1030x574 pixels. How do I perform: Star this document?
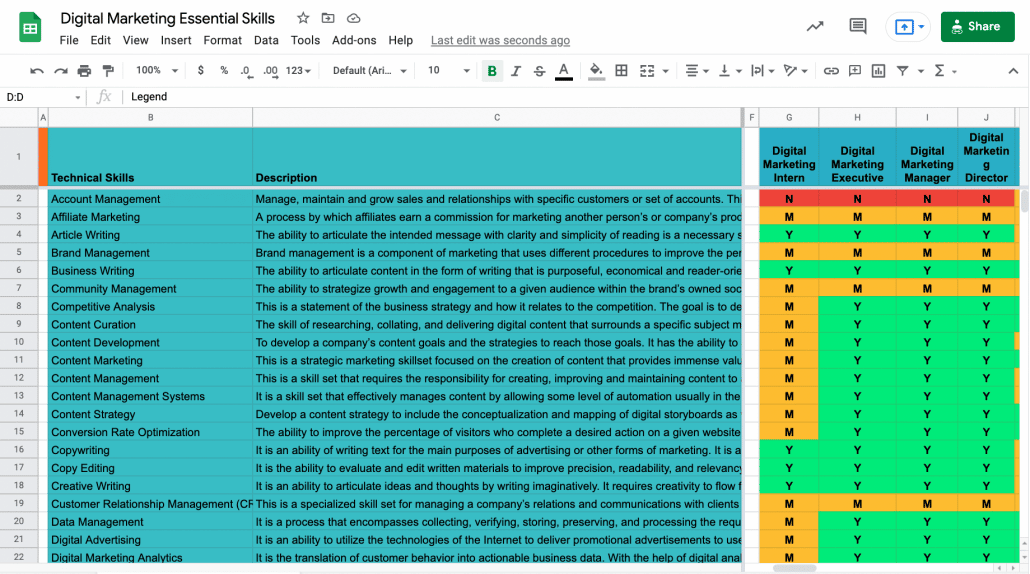pos(303,18)
